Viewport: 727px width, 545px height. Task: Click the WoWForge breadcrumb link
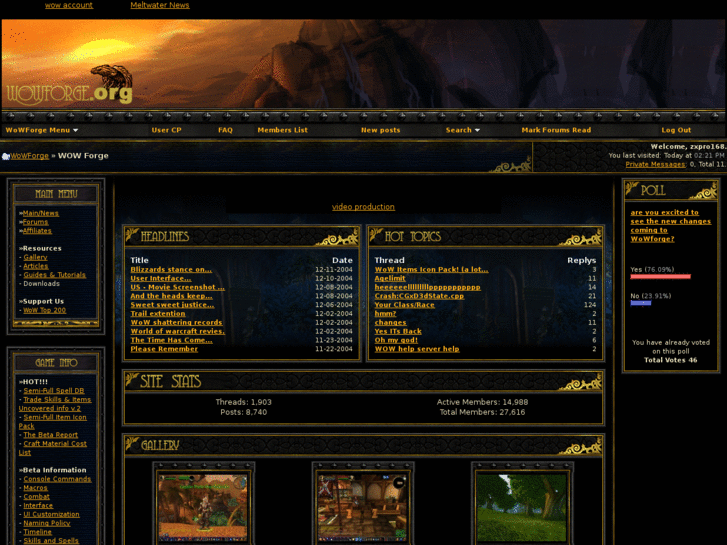[x=30, y=156]
